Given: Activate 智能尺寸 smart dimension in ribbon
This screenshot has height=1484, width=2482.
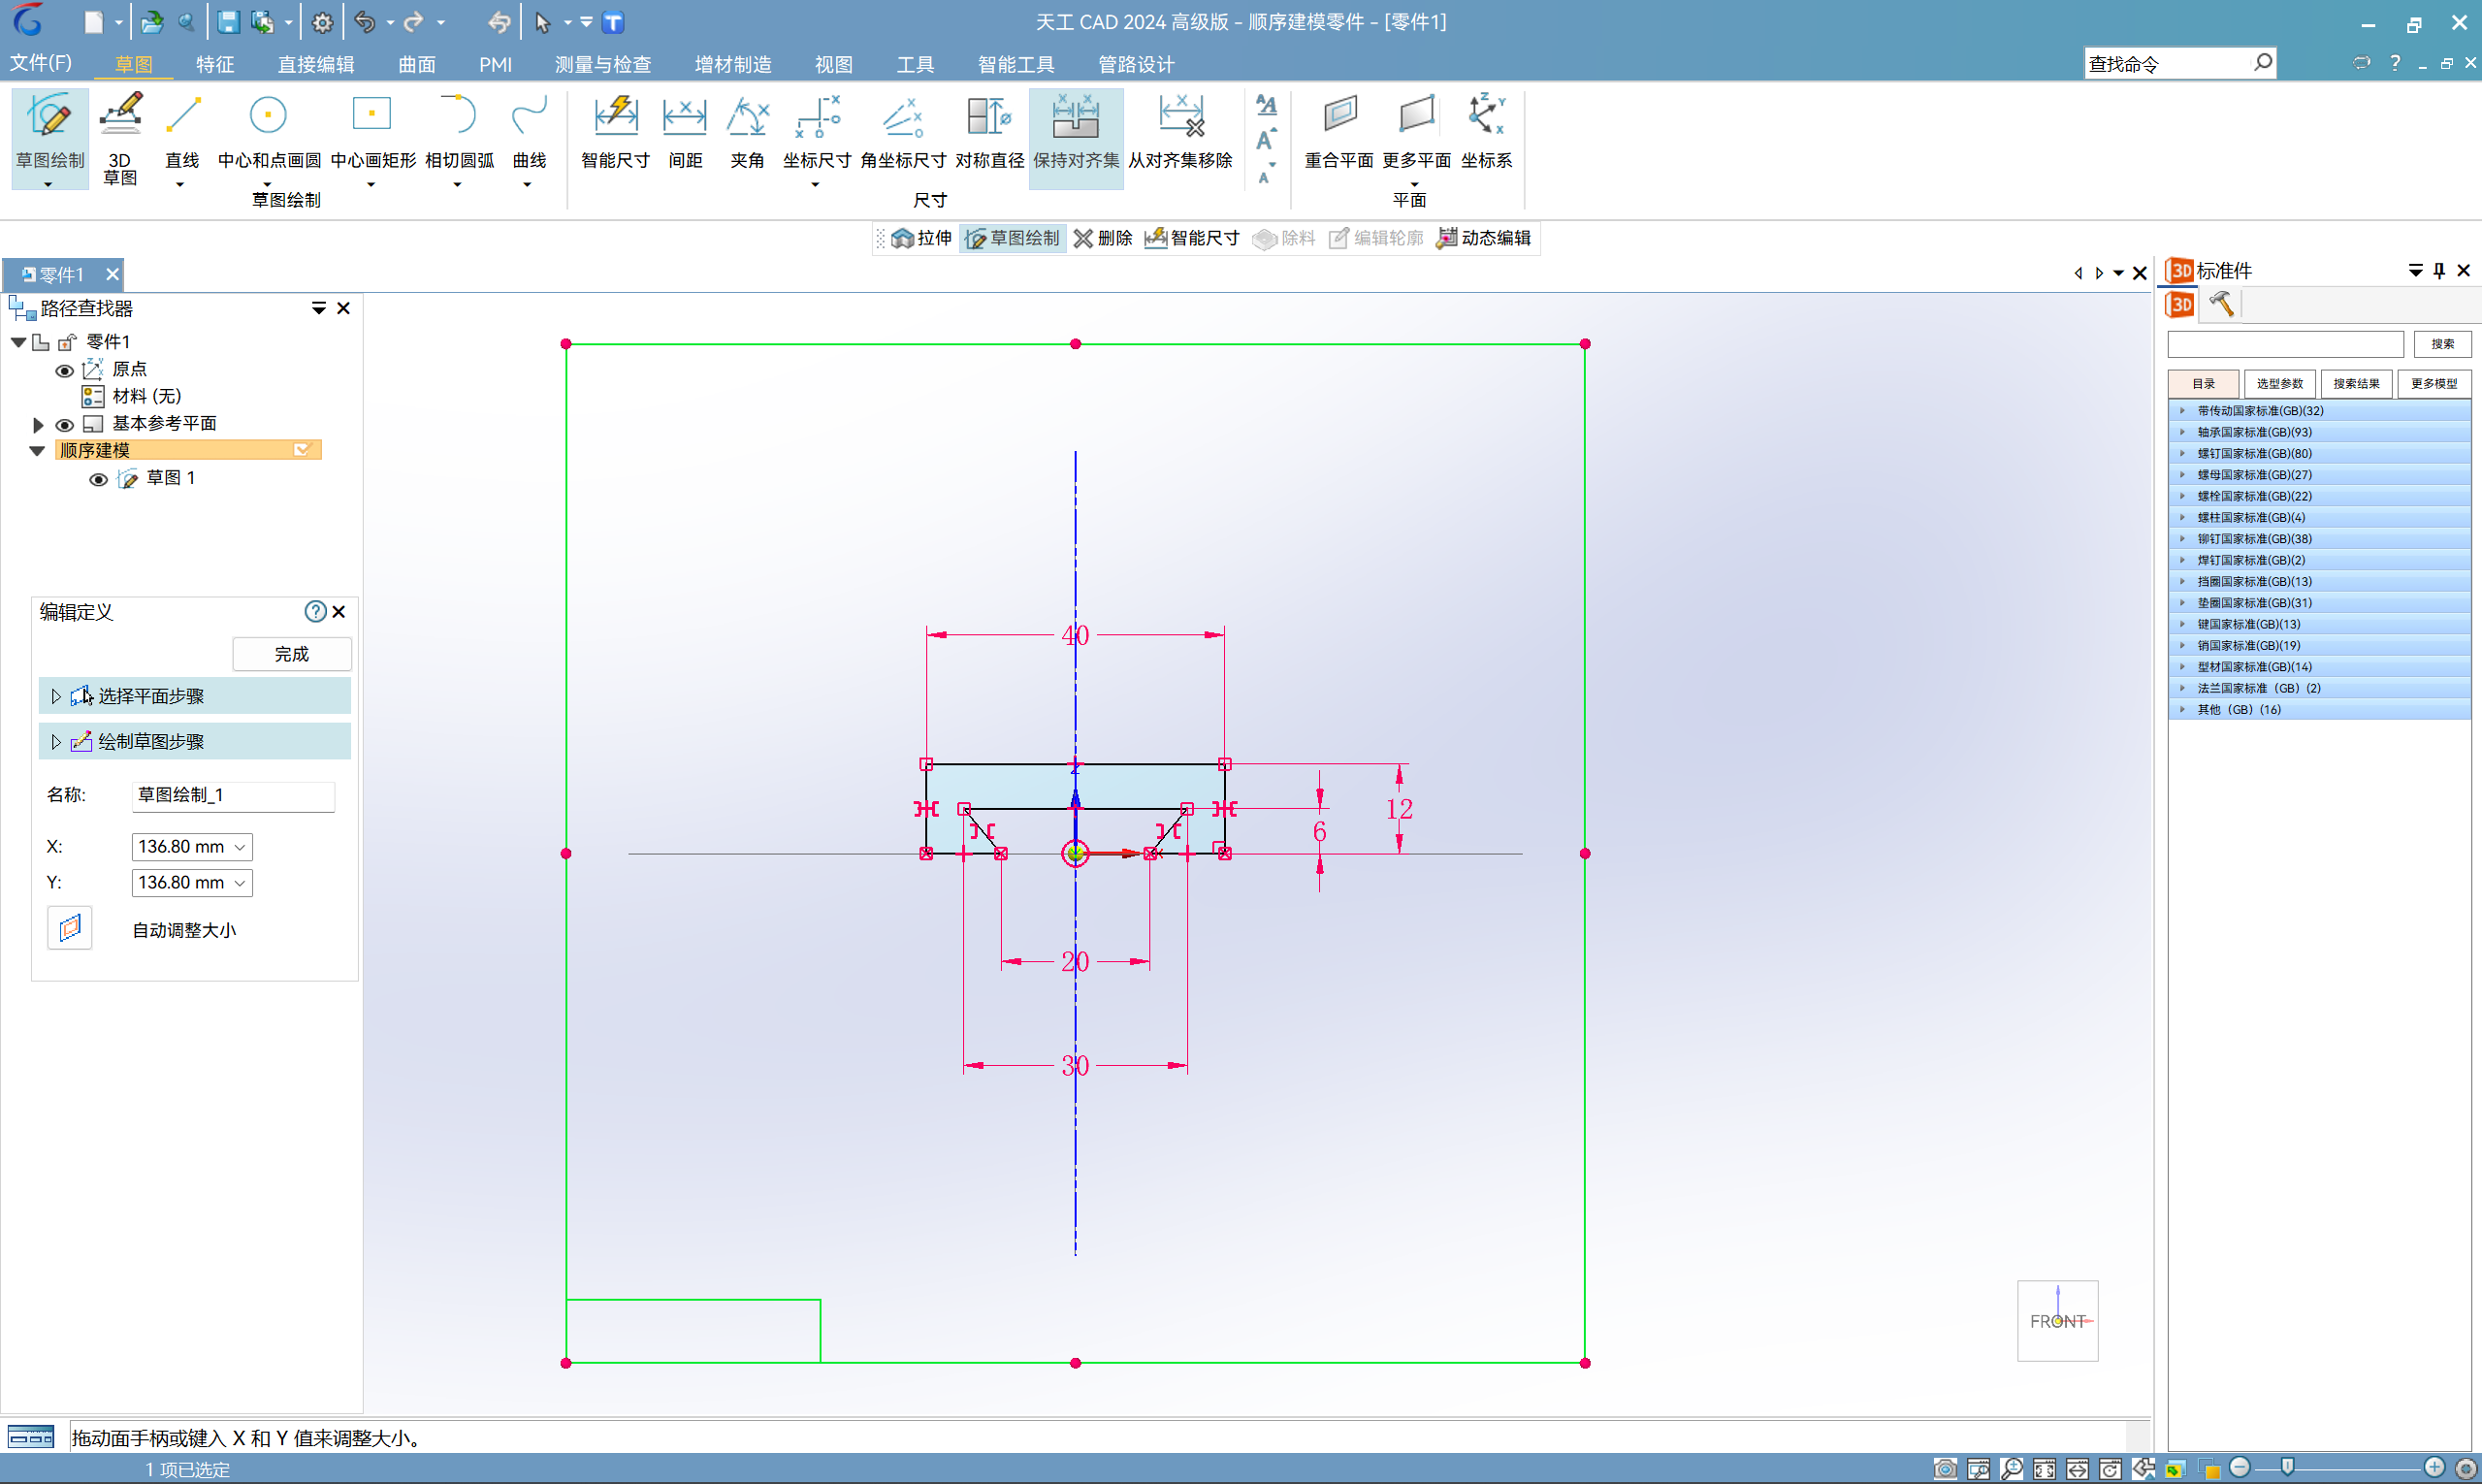Looking at the screenshot, I should point(615,133).
